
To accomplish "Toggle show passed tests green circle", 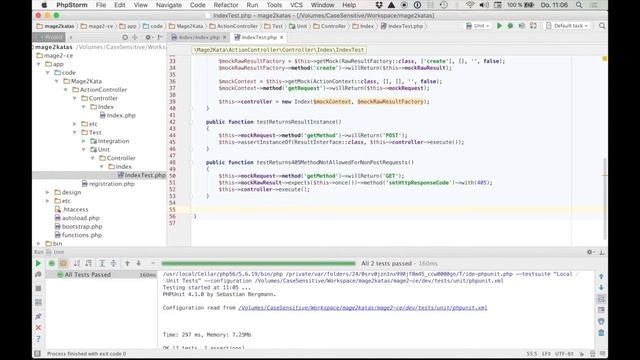I will pos(51,263).
